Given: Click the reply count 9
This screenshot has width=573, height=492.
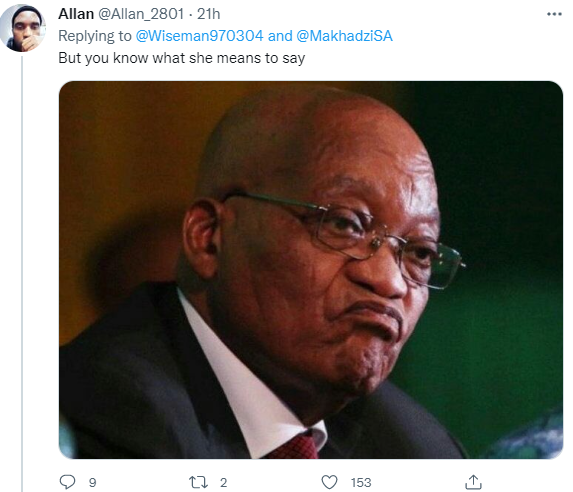Looking at the screenshot, I should coord(92,482).
